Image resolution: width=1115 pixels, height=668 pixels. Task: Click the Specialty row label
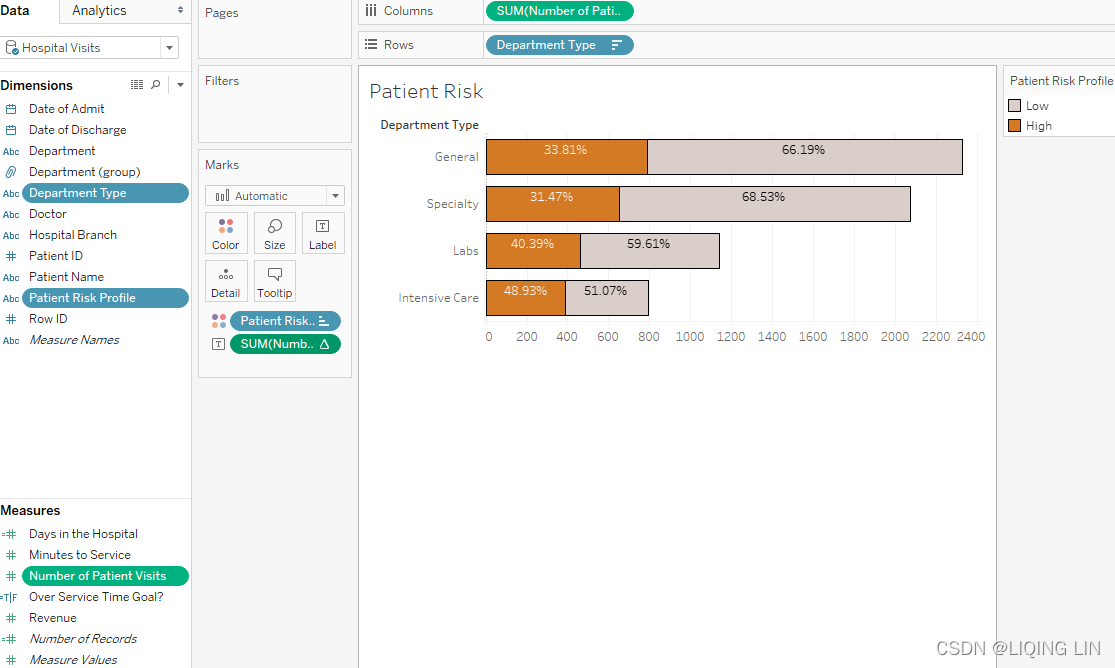[x=452, y=204]
